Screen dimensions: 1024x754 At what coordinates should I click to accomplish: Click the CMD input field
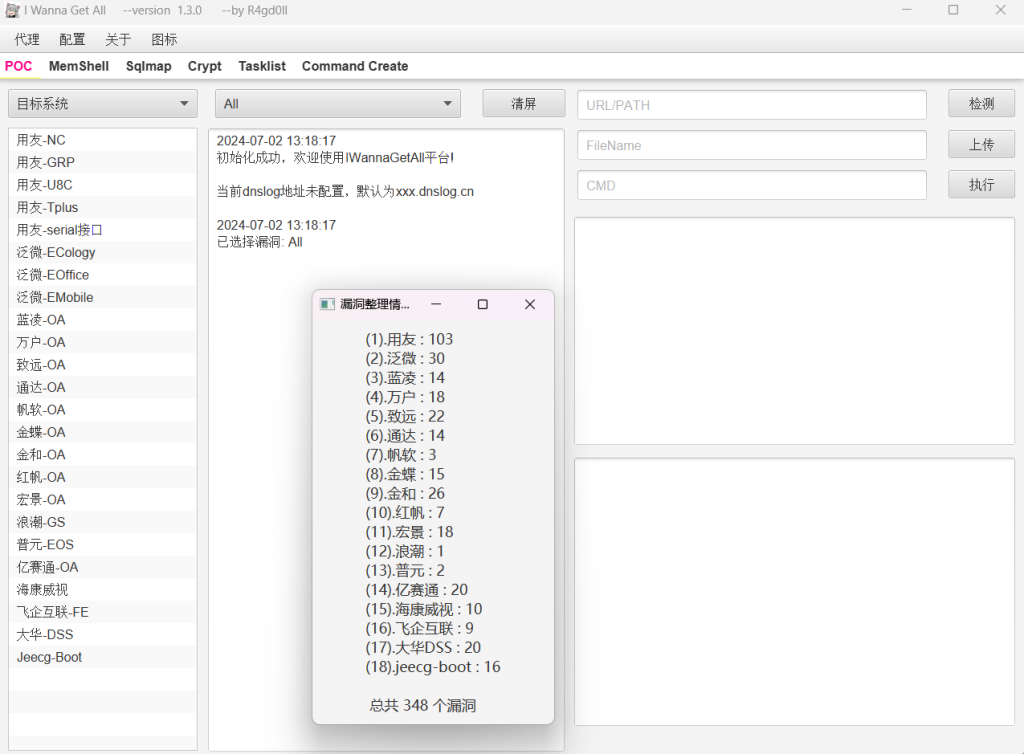(751, 185)
